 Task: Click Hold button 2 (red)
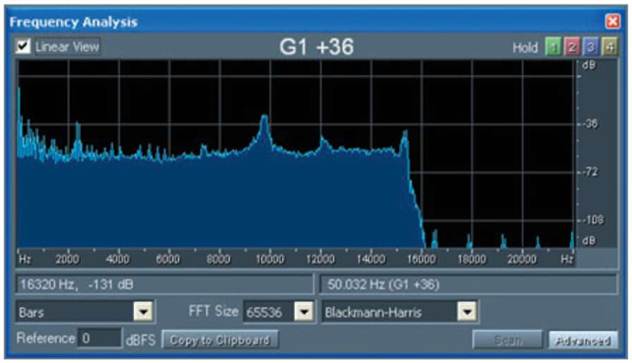click(x=572, y=47)
